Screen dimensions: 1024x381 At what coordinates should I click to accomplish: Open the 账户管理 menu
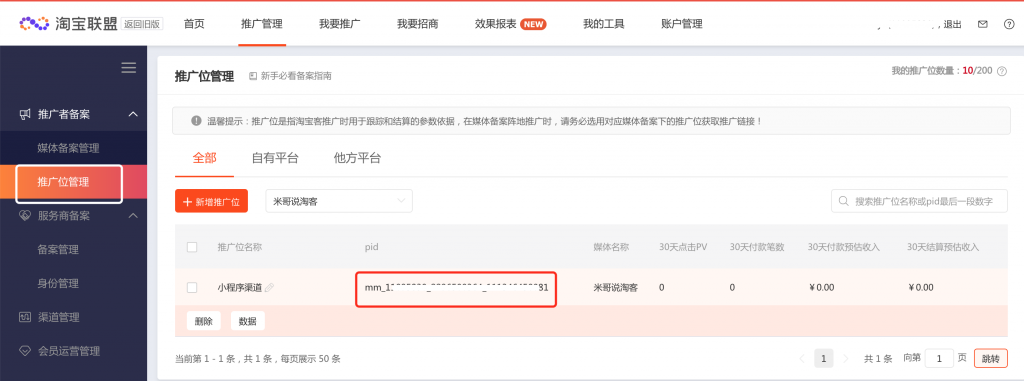pyautogui.click(x=682, y=24)
